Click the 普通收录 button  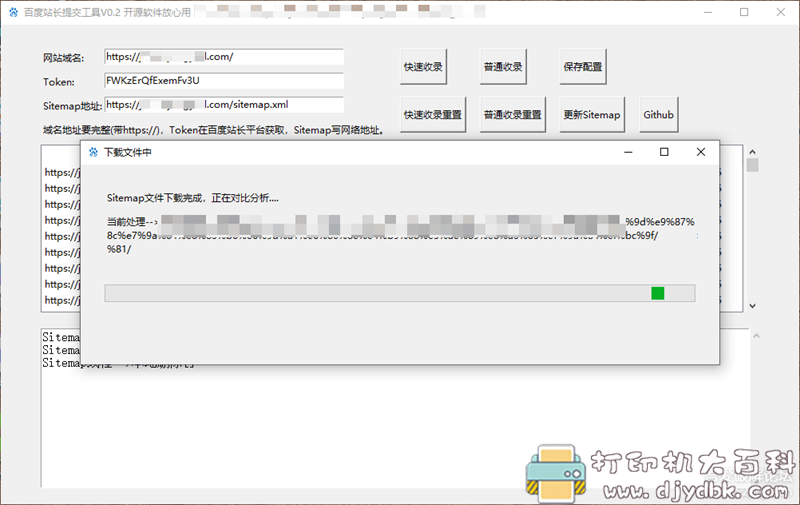point(503,66)
